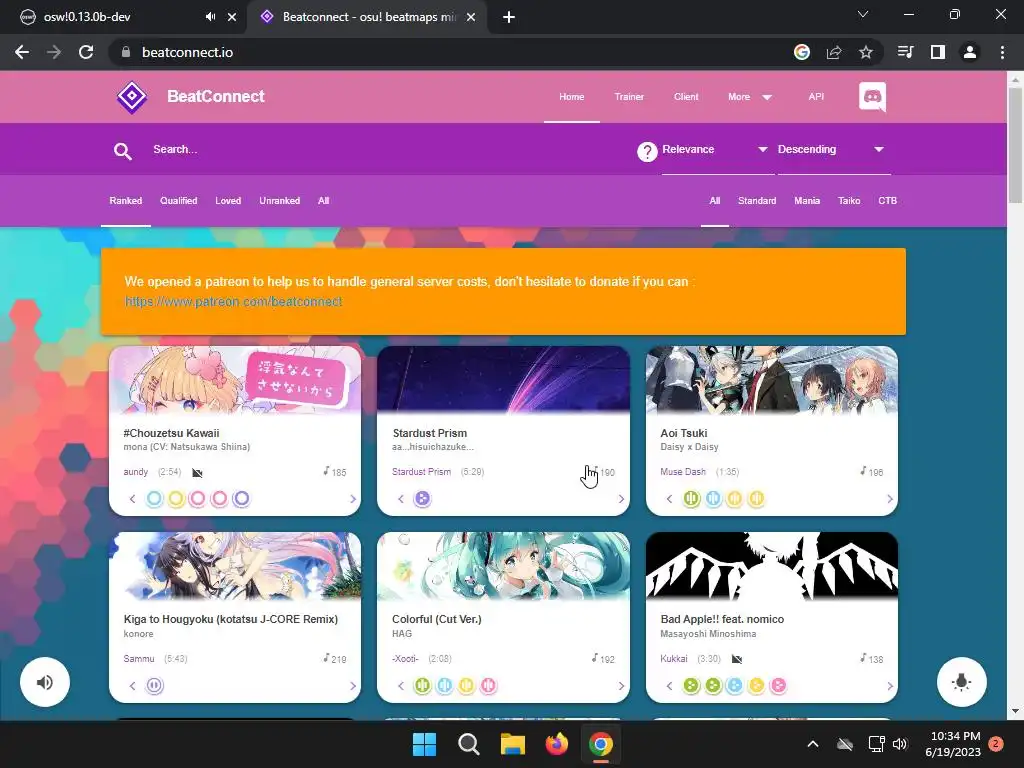Image resolution: width=1024 pixels, height=768 pixels.
Task: Show hidden system tray icons
Action: (812, 744)
